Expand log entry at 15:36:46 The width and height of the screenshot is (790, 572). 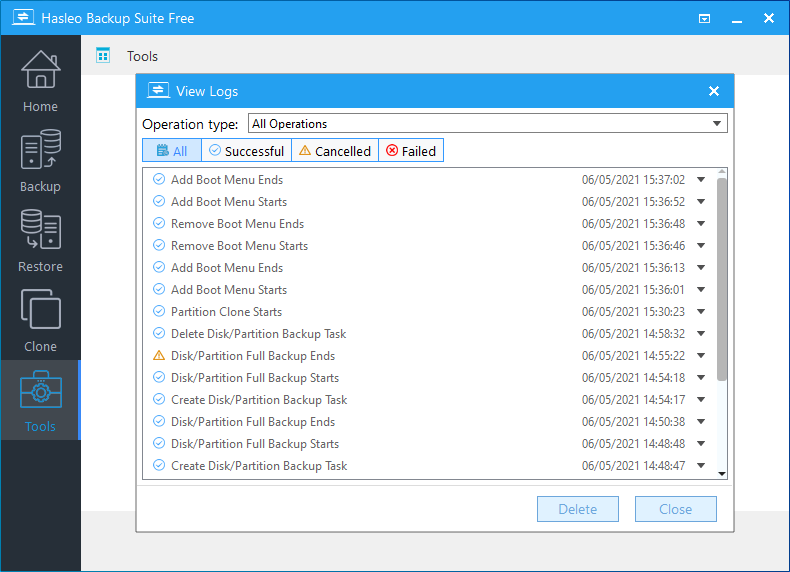point(701,245)
